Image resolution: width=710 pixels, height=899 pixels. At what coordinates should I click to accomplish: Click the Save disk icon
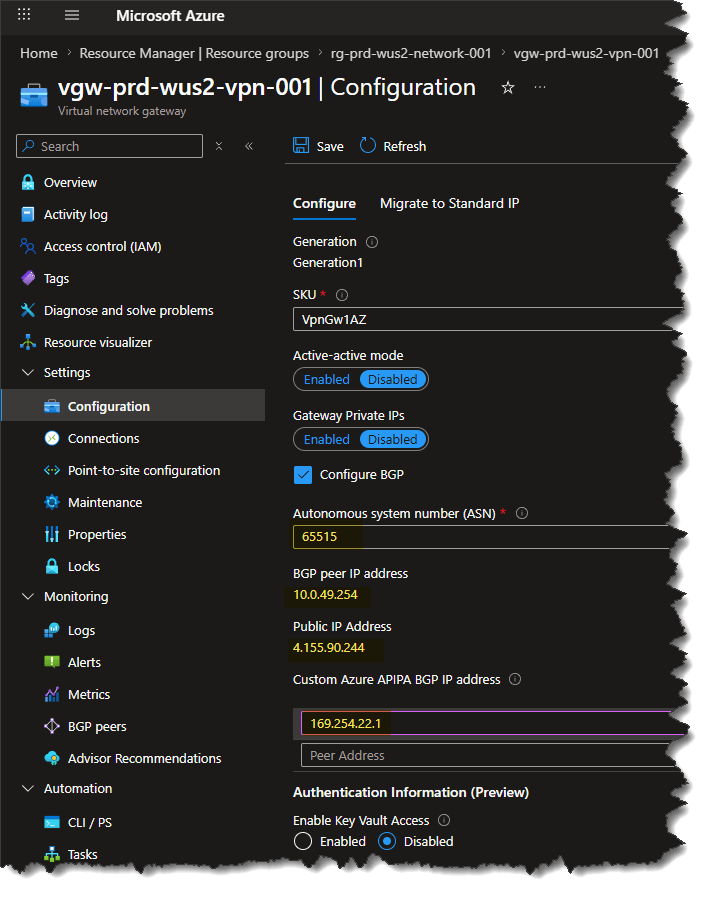coord(301,146)
